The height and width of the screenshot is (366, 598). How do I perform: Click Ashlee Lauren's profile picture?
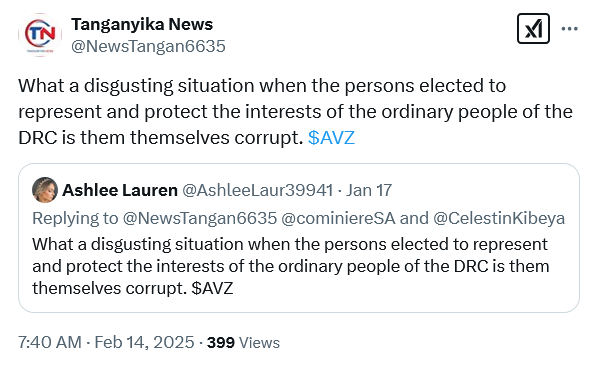coord(45,190)
